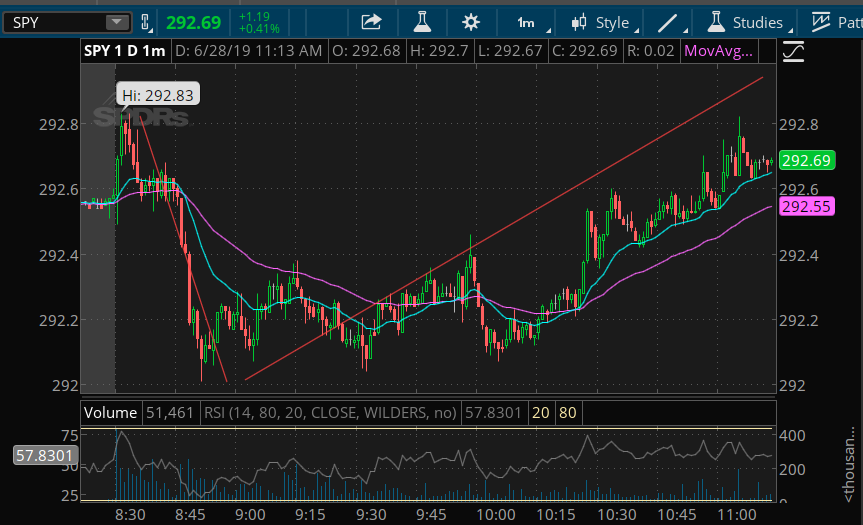This screenshot has width=863, height=525.
Task: Click the RSI oversold value 20
Action: pos(540,413)
